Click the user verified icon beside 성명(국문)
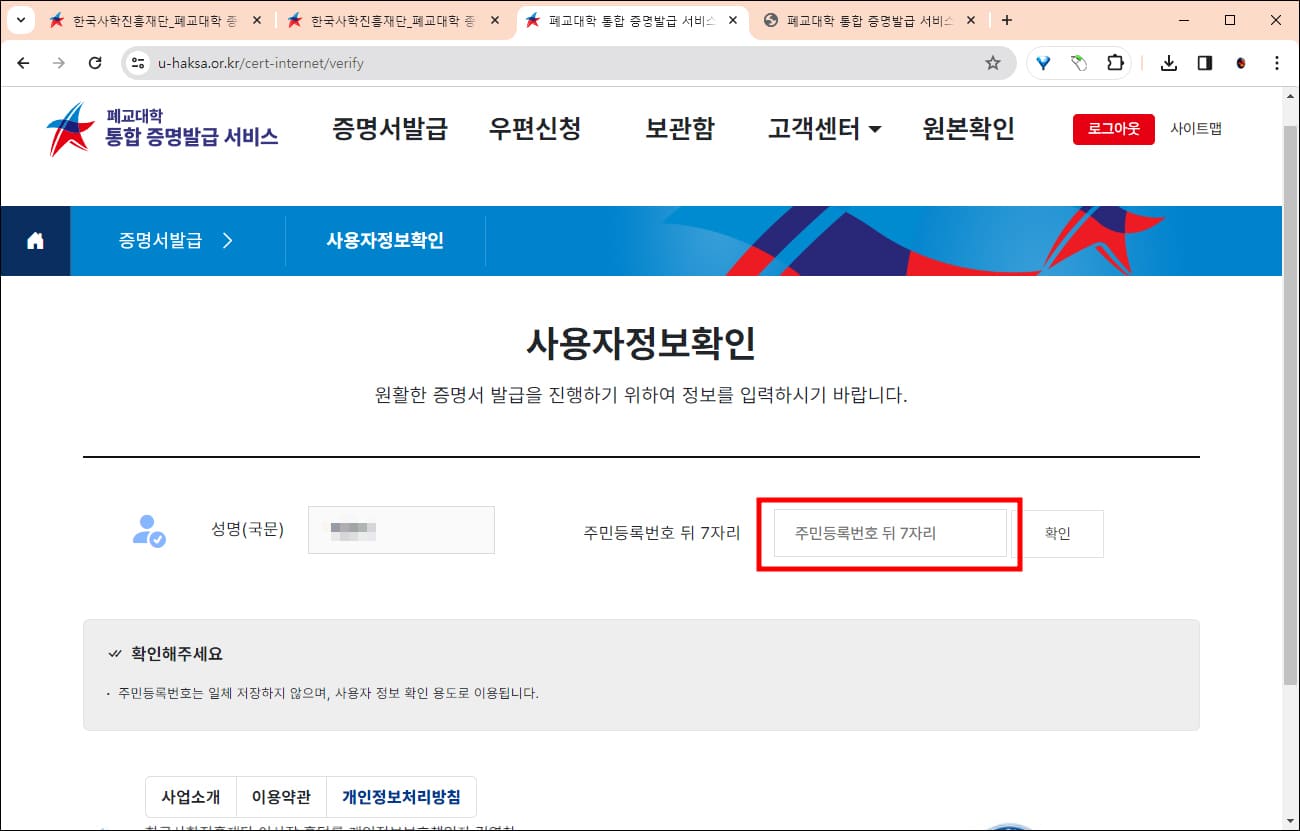Viewport: 1300px width, 831px height. tap(149, 530)
